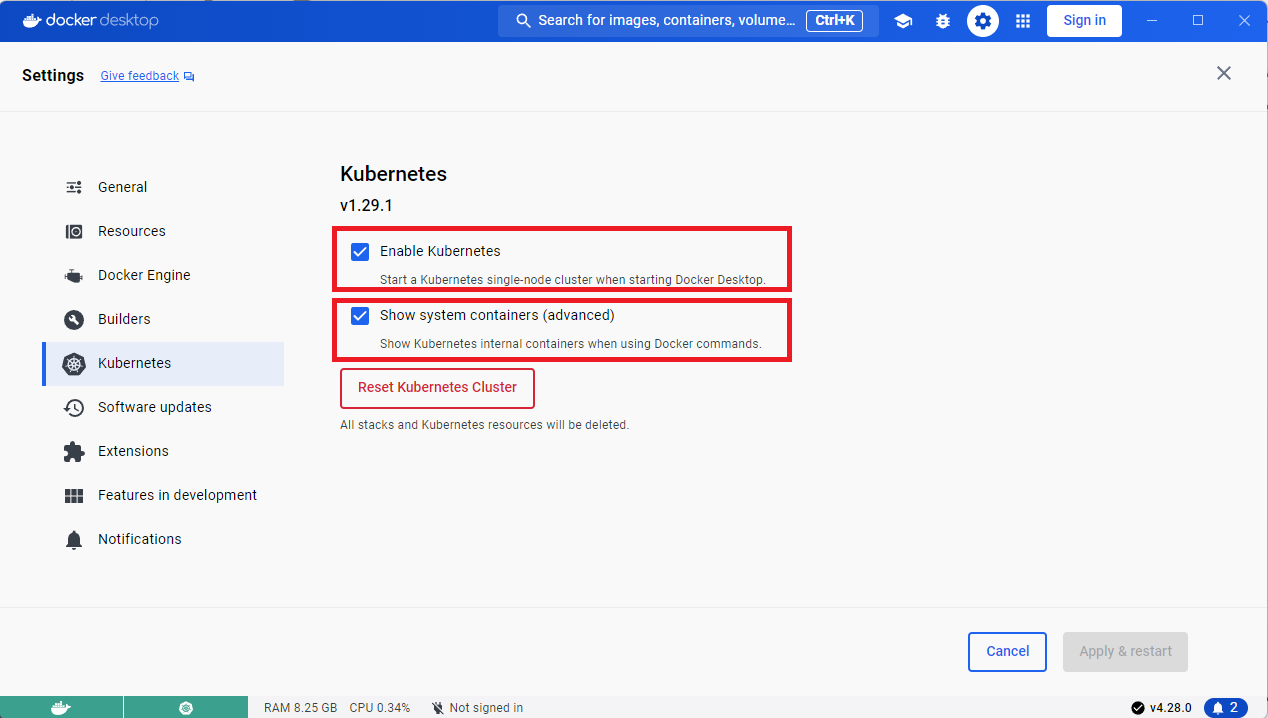Select the Builders settings section
The image size is (1268, 718).
[124, 319]
